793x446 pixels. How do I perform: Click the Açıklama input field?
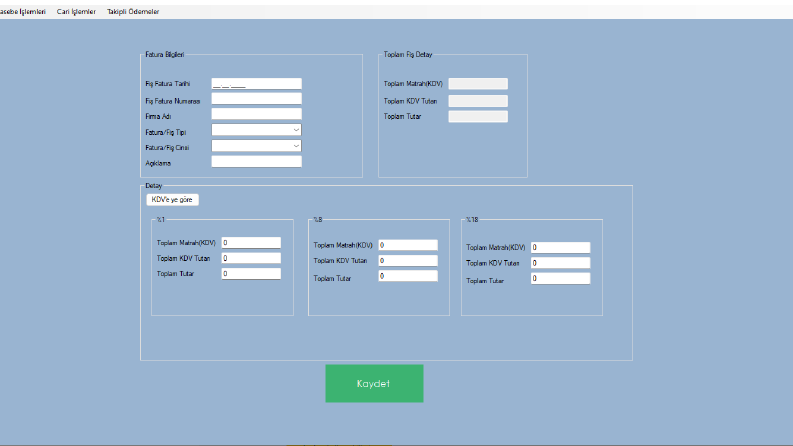tap(256, 162)
